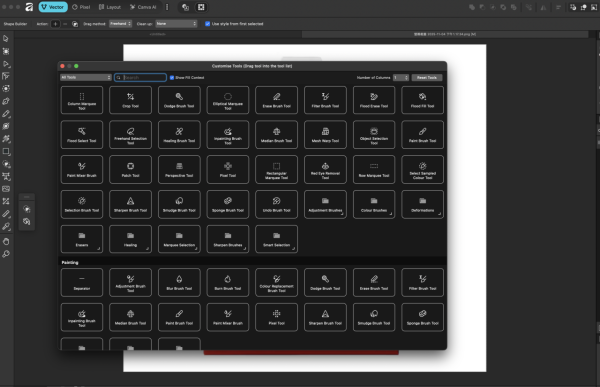
Task: Click the Reset Tools button
Action: (x=427, y=77)
